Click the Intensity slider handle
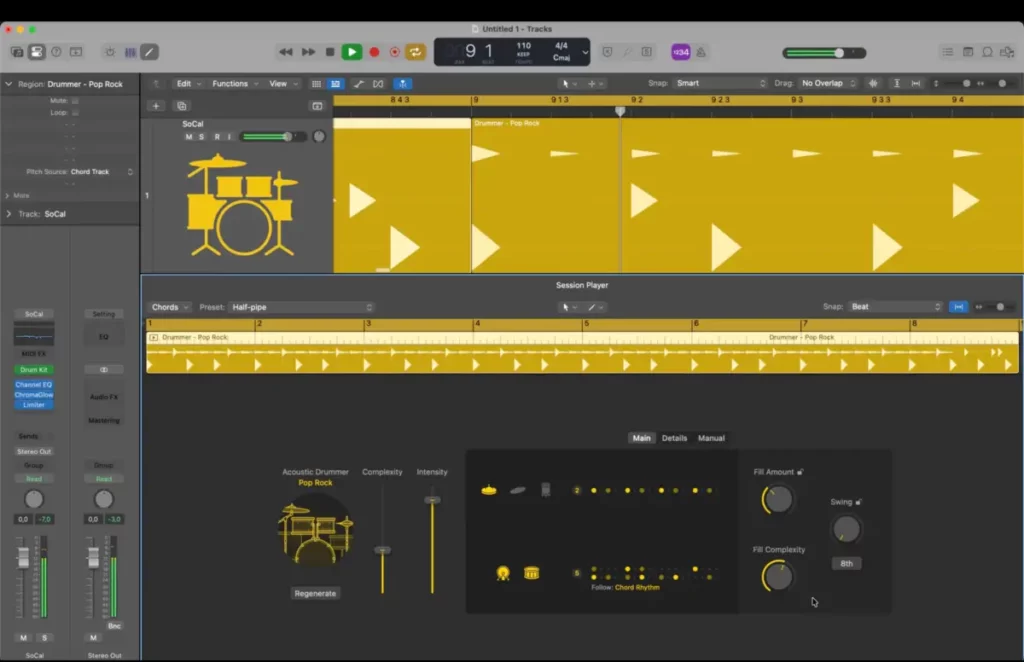 (x=432, y=499)
